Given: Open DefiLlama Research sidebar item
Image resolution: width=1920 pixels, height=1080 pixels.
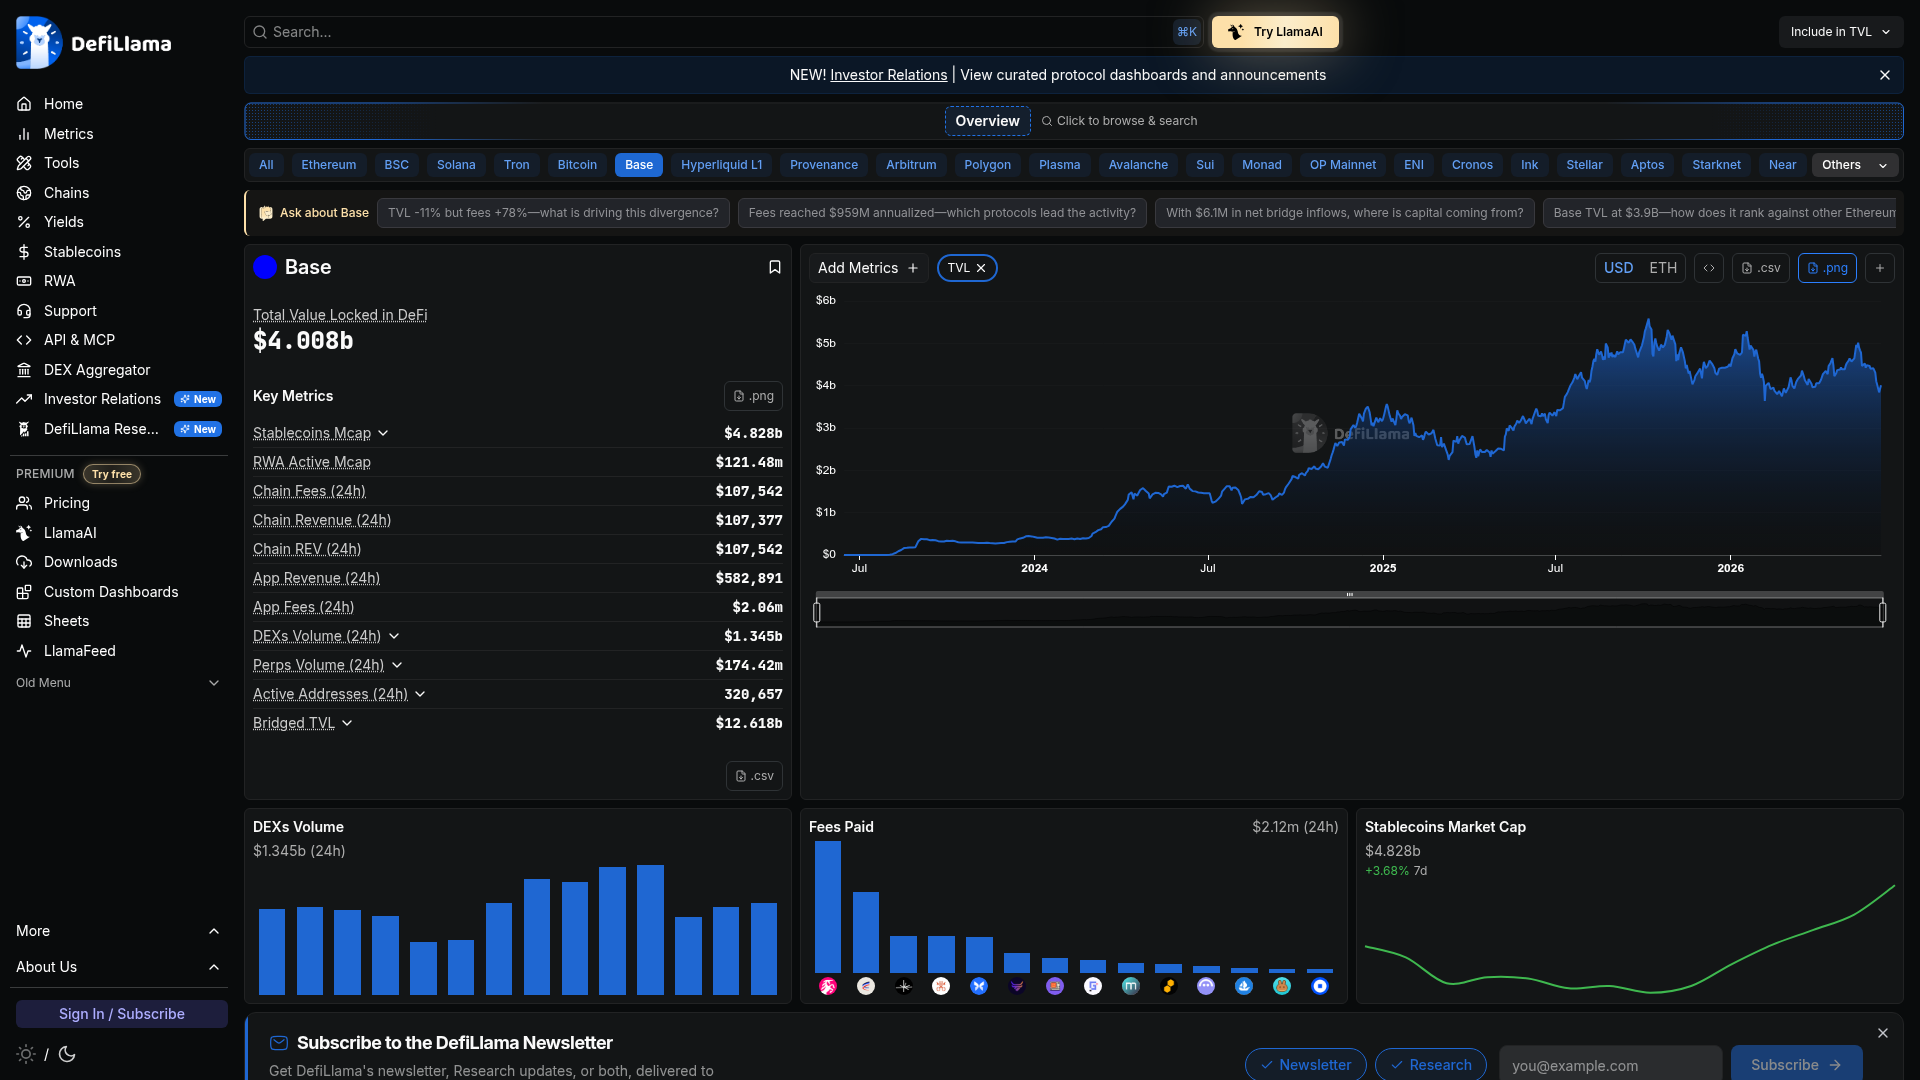Looking at the screenshot, I should pos(101,429).
